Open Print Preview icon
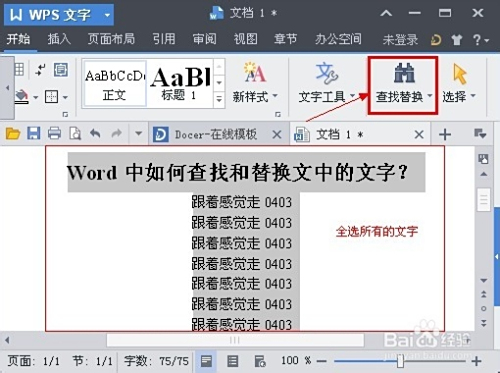 75,134
